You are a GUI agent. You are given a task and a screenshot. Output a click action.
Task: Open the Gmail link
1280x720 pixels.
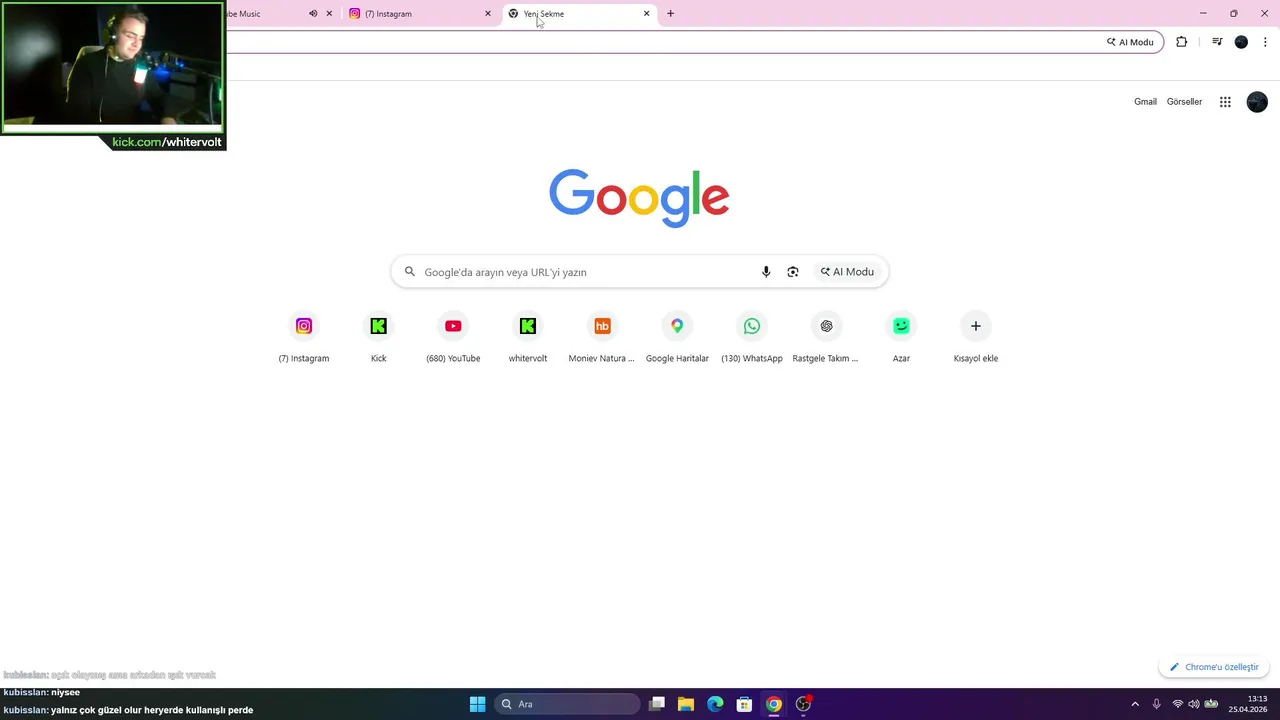point(1145,102)
